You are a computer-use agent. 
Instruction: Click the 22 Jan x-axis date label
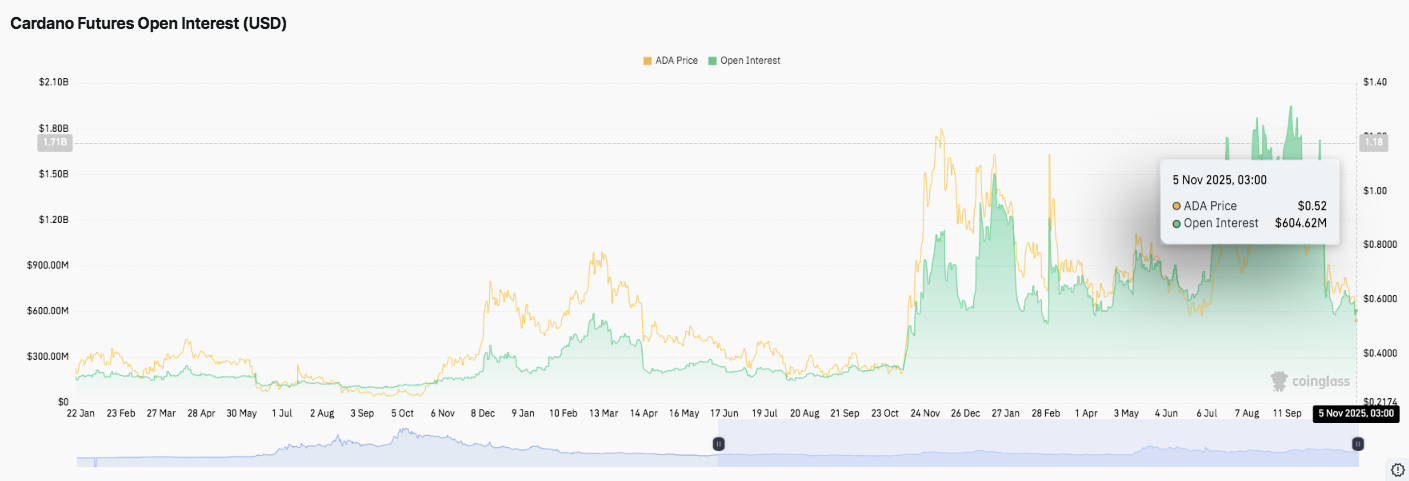pyautogui.click(x=81, y=412)
